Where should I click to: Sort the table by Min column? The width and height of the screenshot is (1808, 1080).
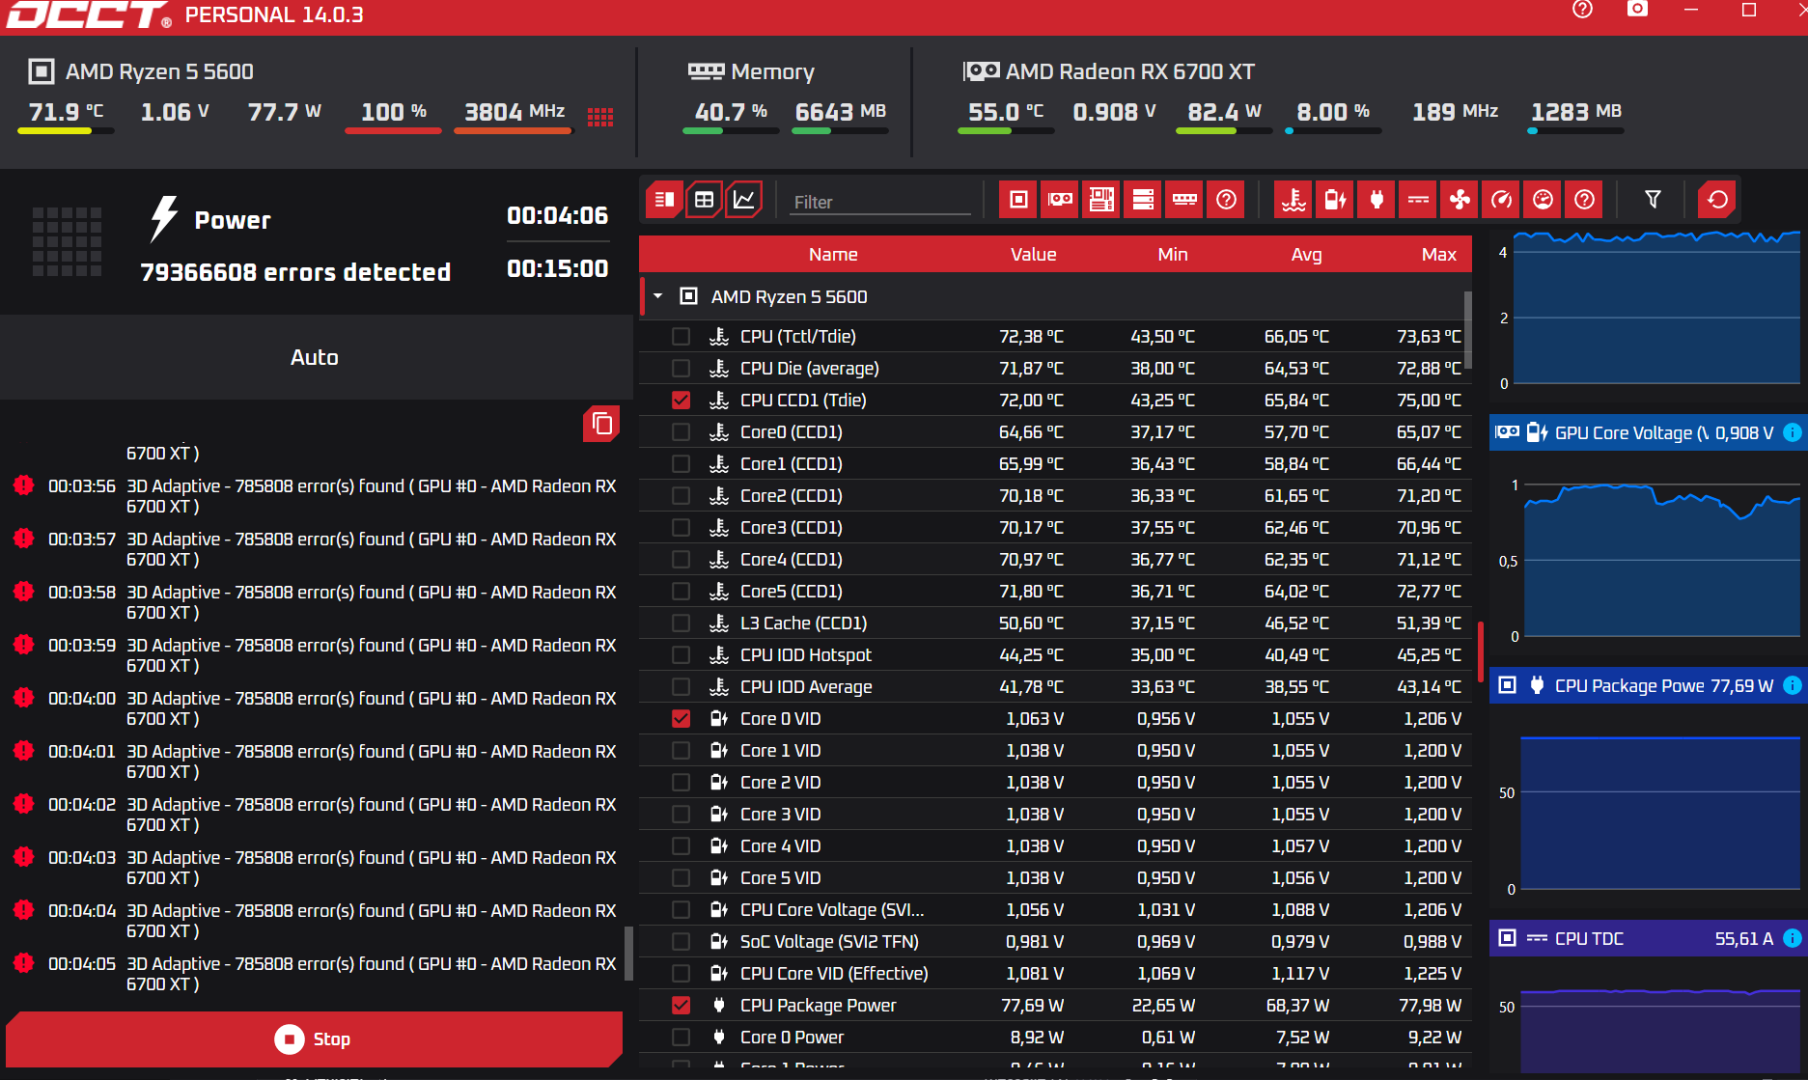click(1172, 254)
